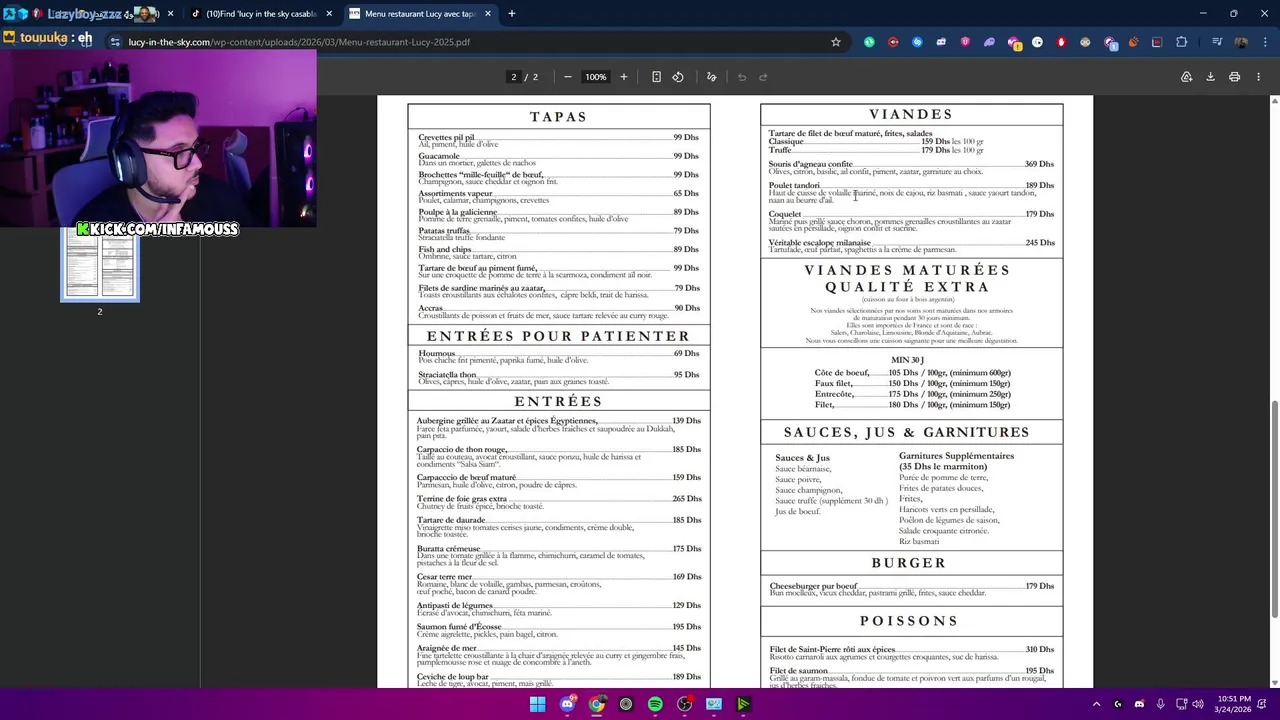Click 'Houmous' under Entrées pour patienter
The image size is (1280, 720).
437,353
